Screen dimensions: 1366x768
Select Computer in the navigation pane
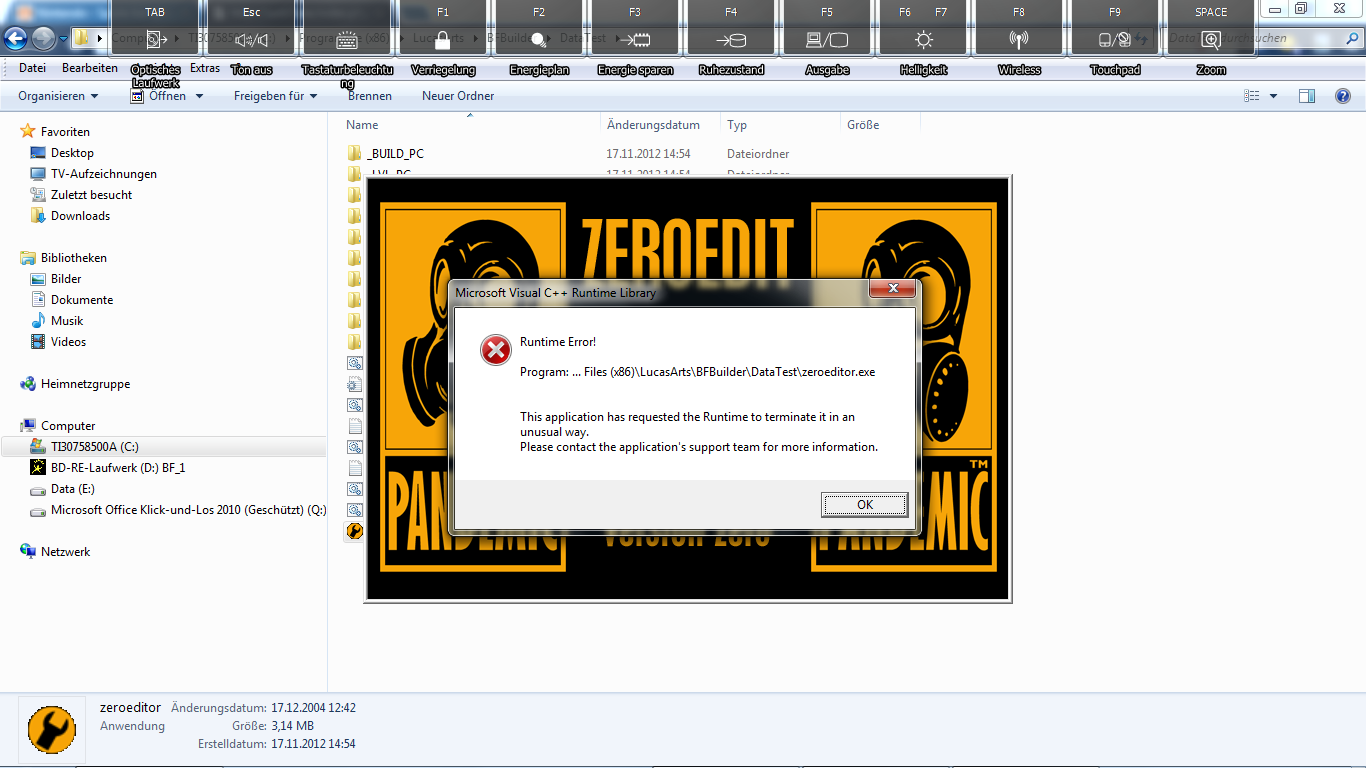[68, 426]
